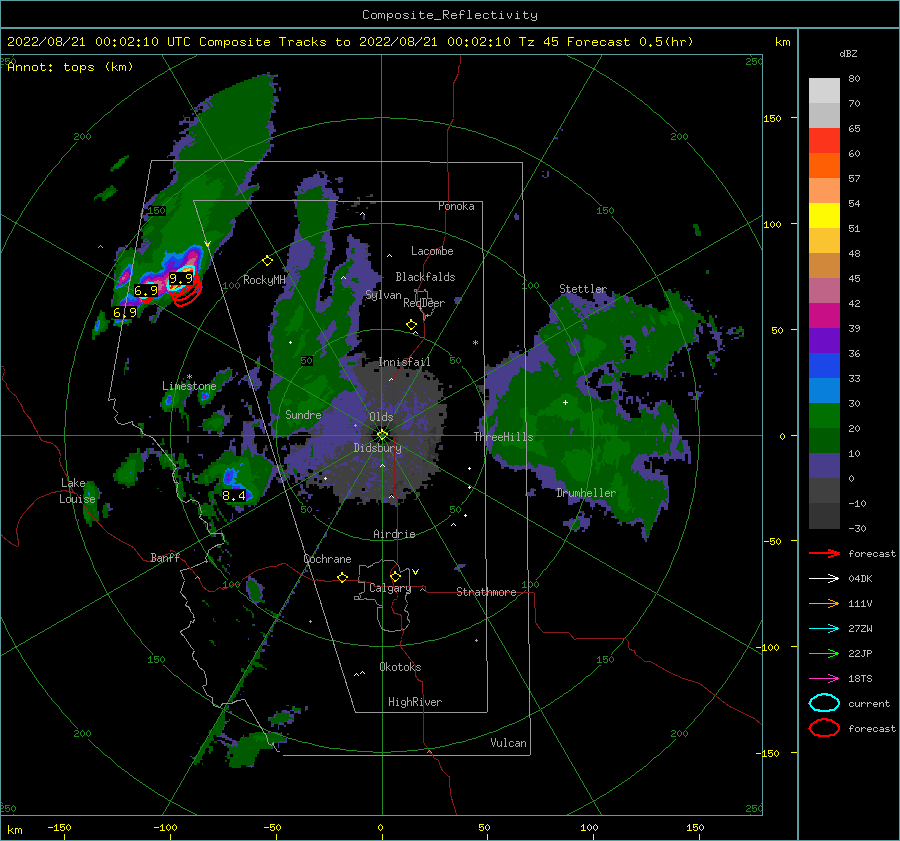The width and height of the screenshot is (900, 841).
Task: Click the magenta 18TS arrow icon
Action: [824, 679]
